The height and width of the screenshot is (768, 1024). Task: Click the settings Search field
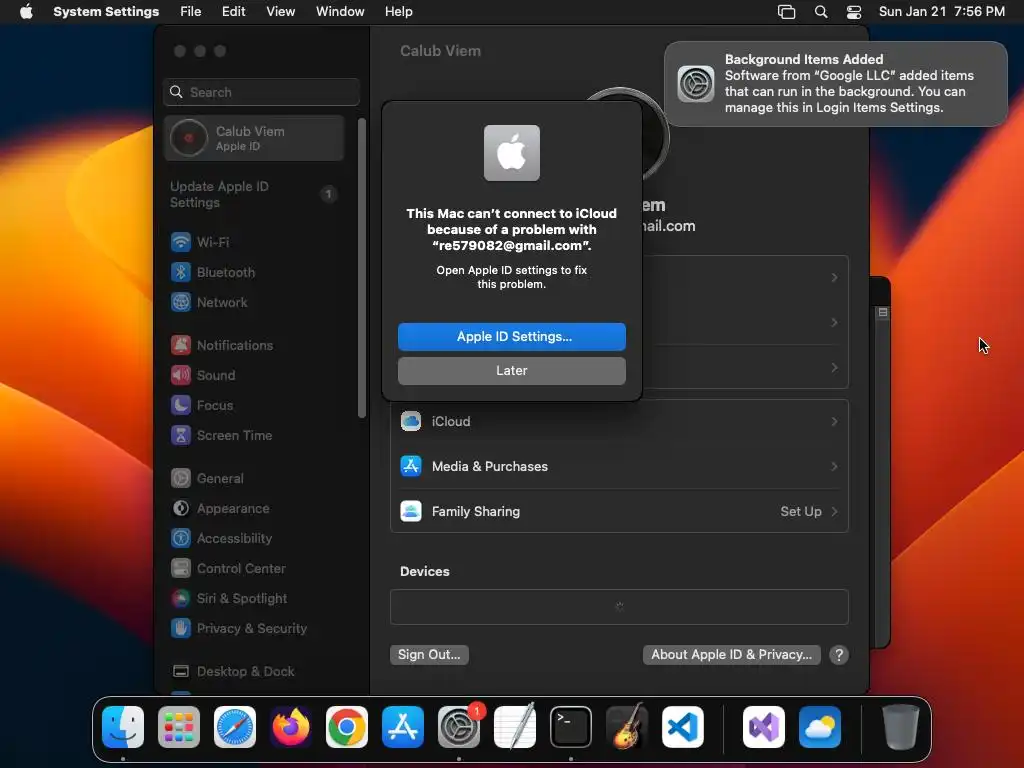(261, 92)
